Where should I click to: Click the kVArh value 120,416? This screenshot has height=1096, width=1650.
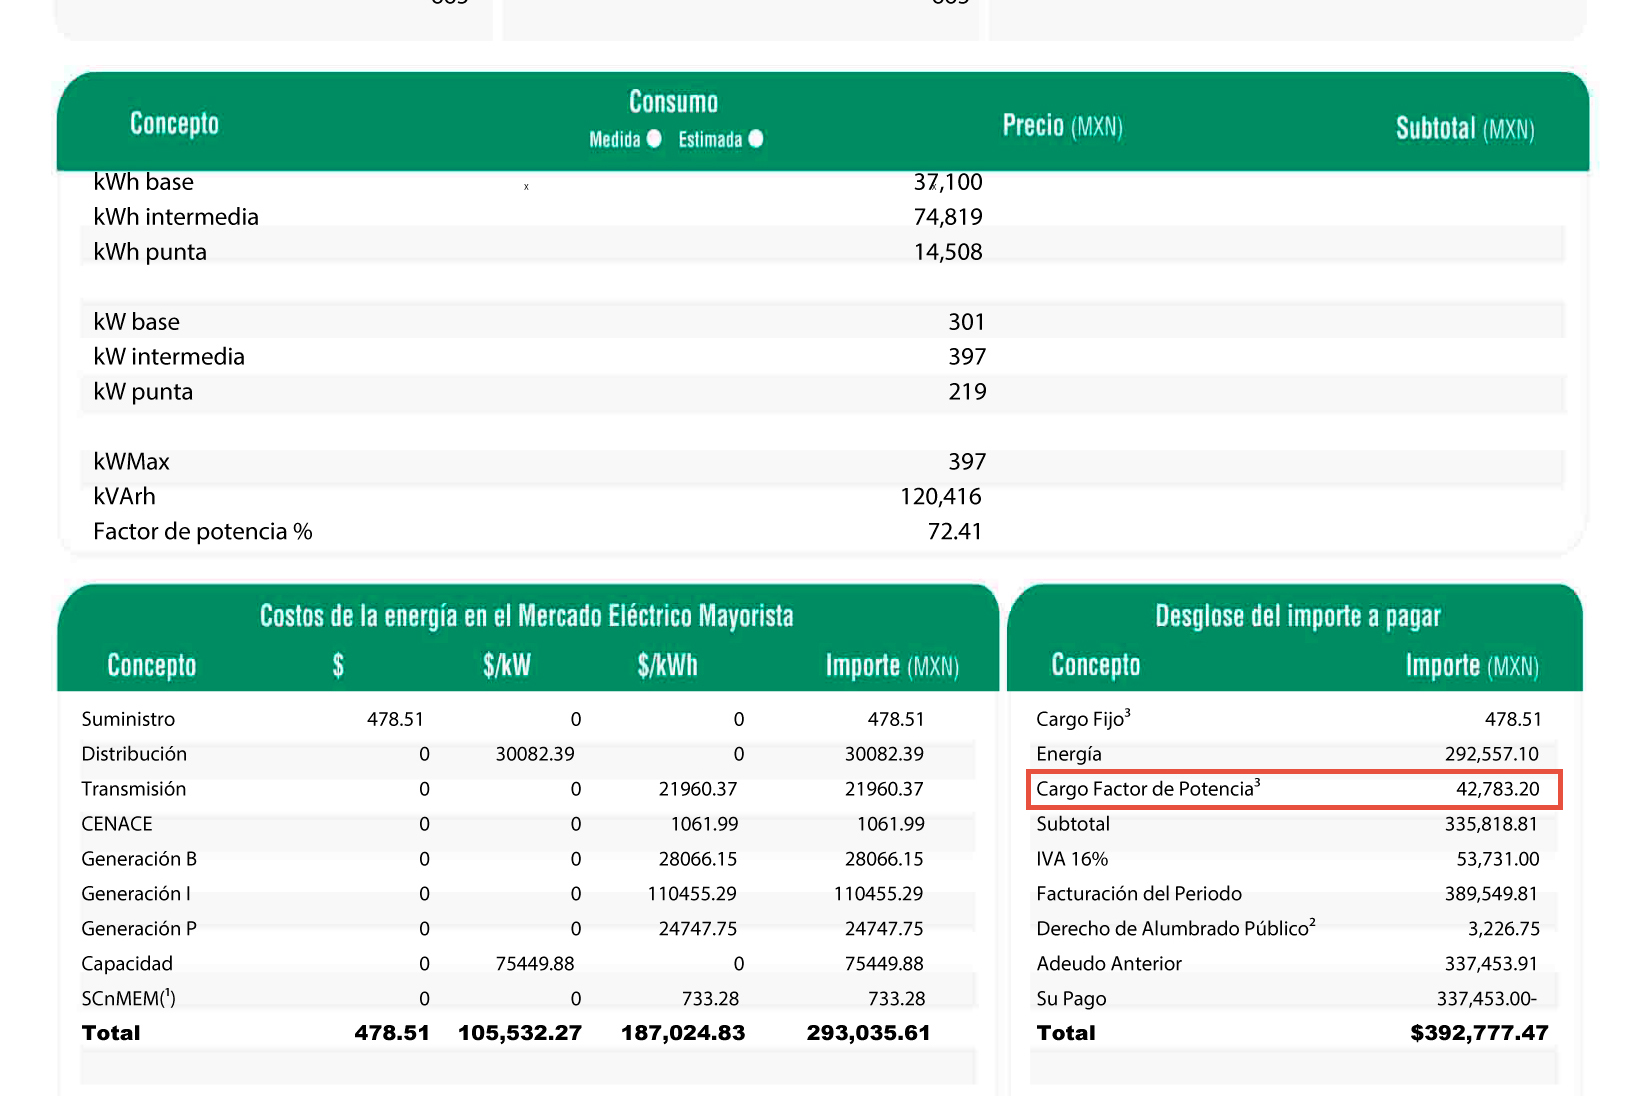[x=941, y=497]
